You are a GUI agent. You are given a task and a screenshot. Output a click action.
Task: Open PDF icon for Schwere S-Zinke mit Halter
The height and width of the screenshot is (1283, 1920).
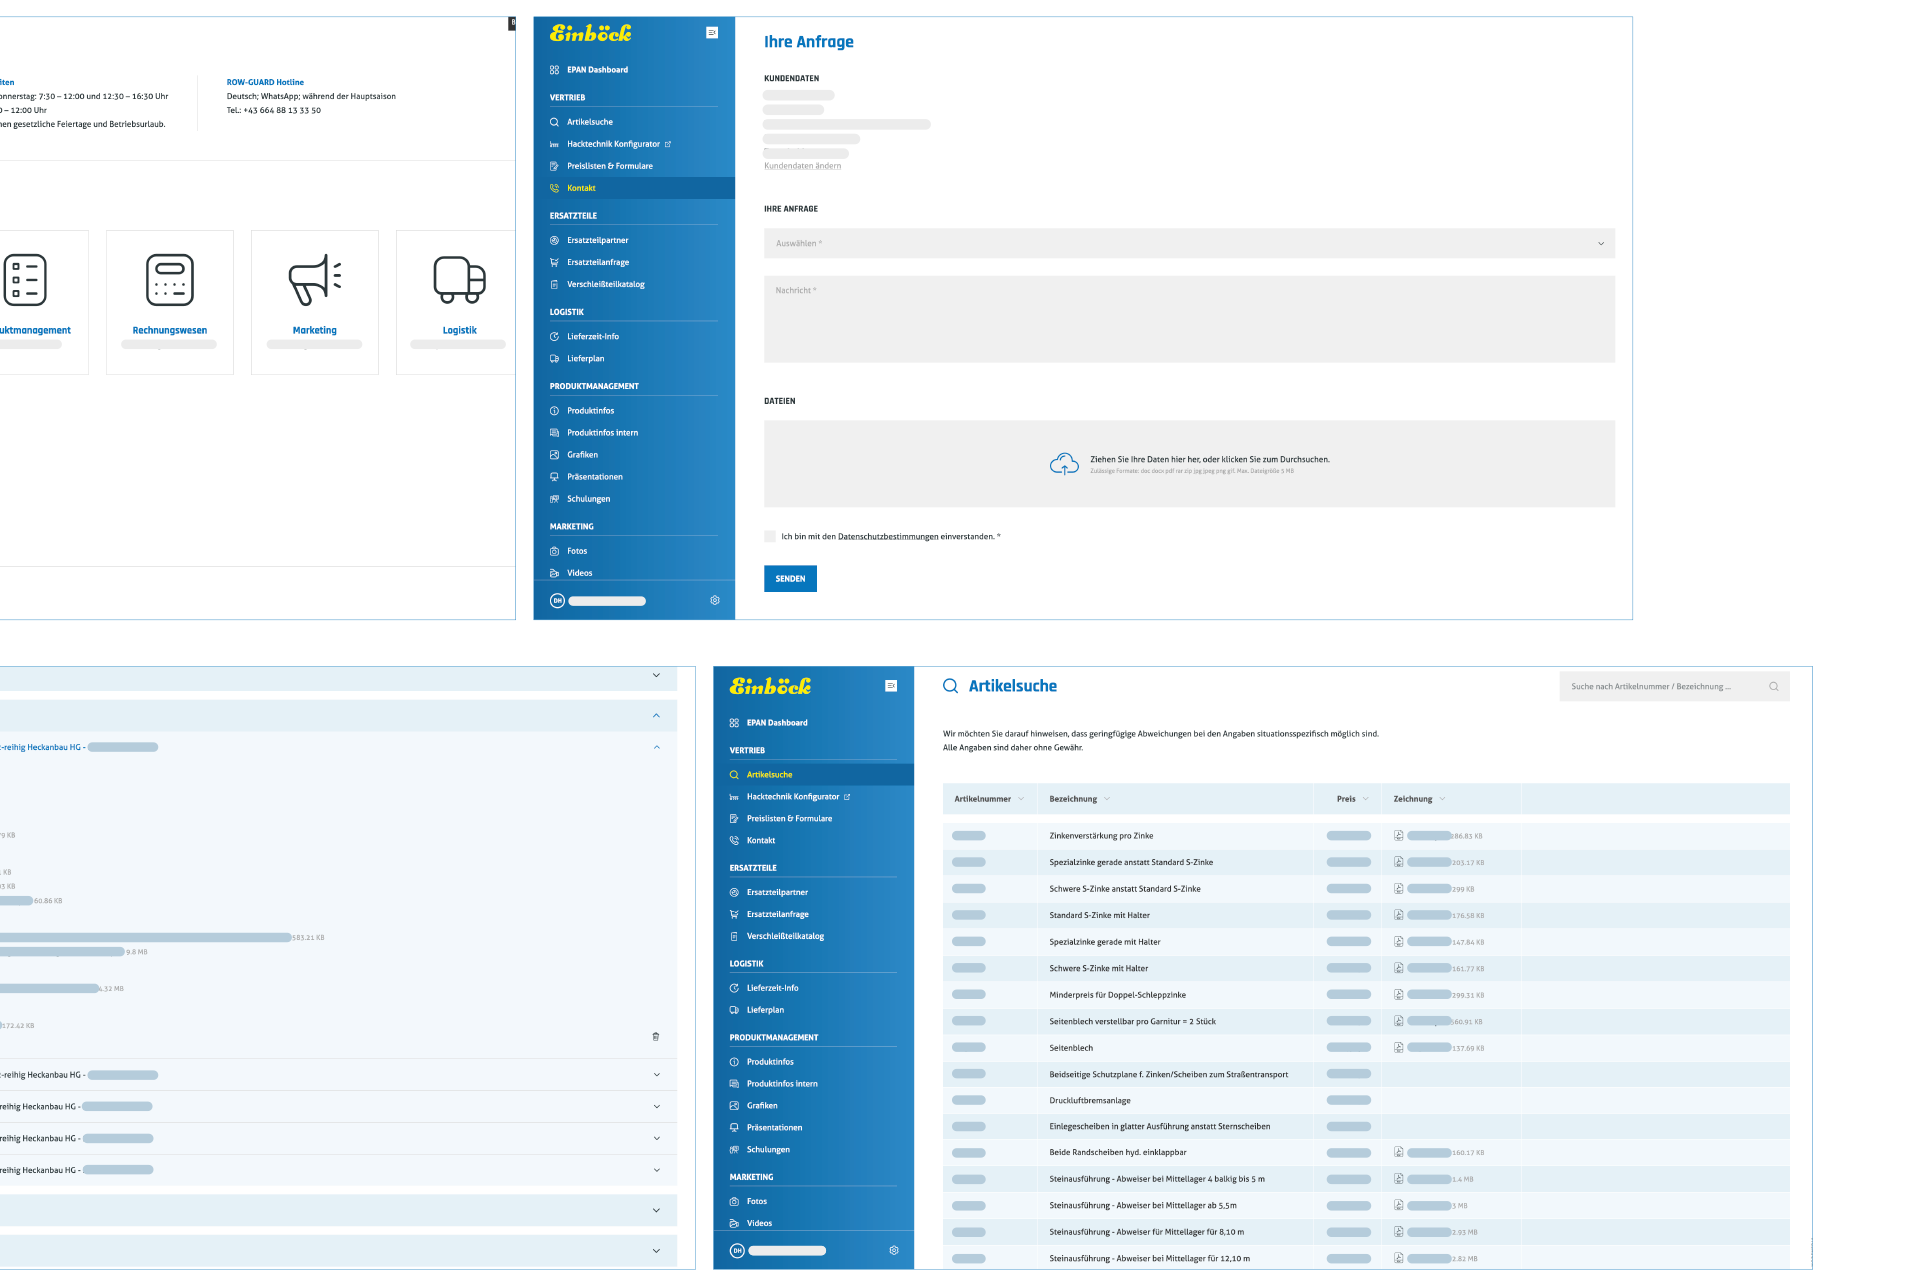click(1399, 968)
